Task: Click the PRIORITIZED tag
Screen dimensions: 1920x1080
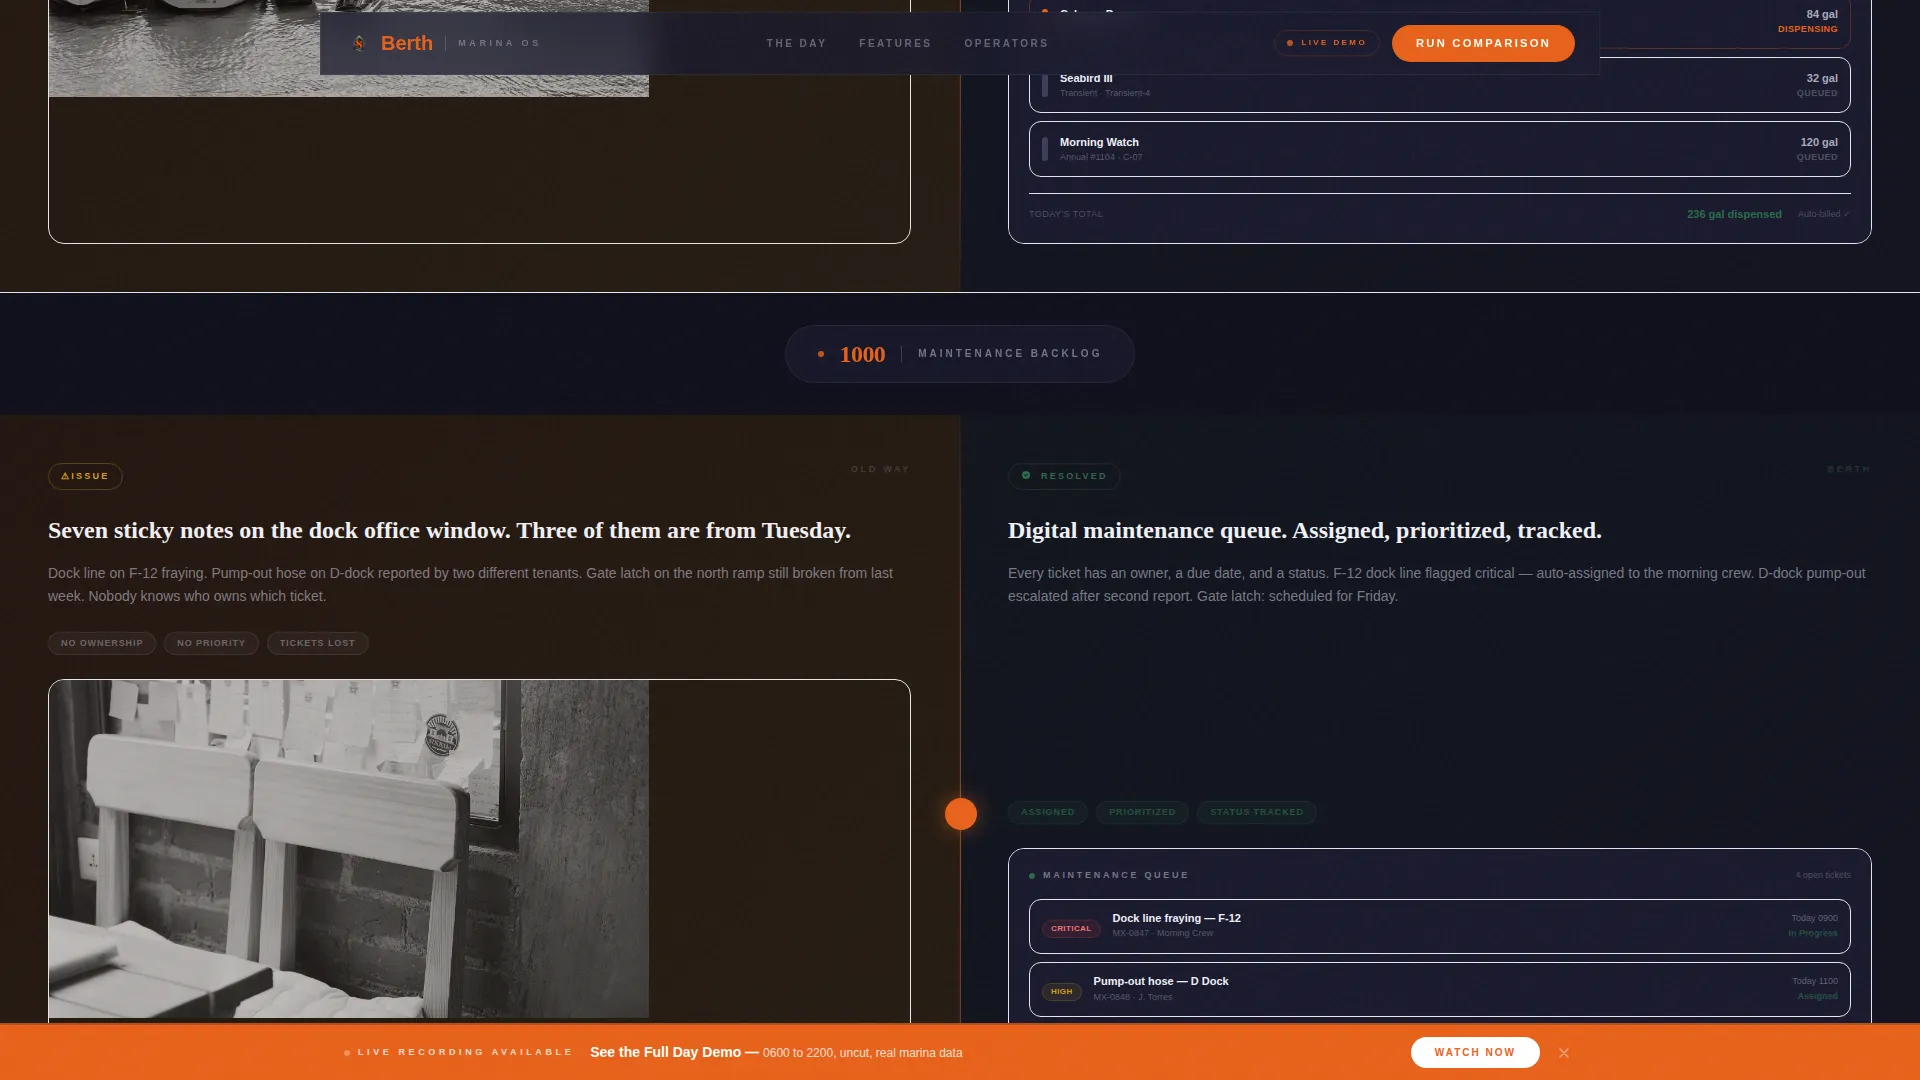Action: click(x=1142, y=812)
